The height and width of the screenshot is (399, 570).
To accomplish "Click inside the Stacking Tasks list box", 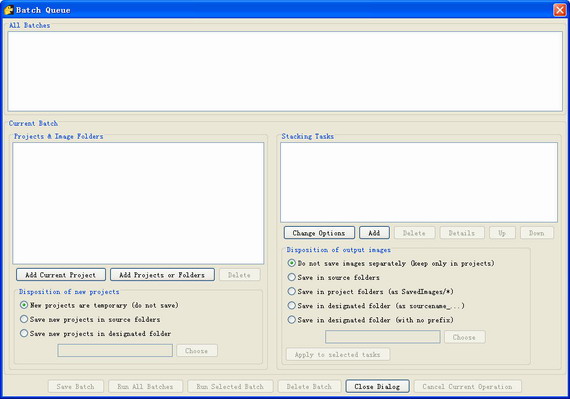I will (x=419, y=182).
